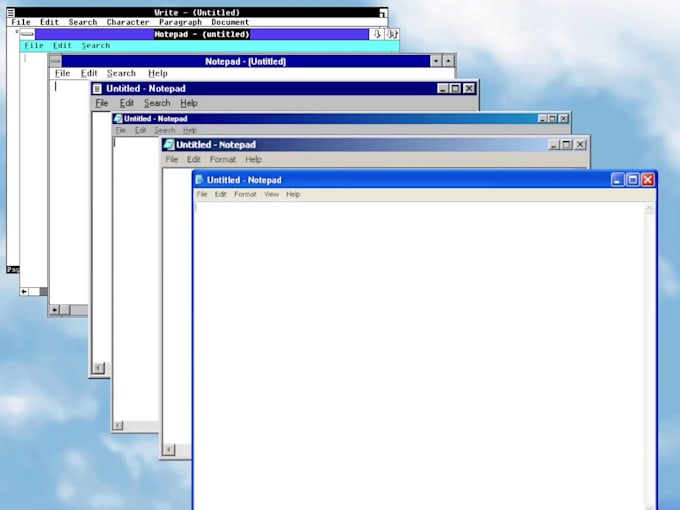Click the white text area of Windows XP Notepad
Viewport: 680px width, 510px height.
click(x=420, y=356)
